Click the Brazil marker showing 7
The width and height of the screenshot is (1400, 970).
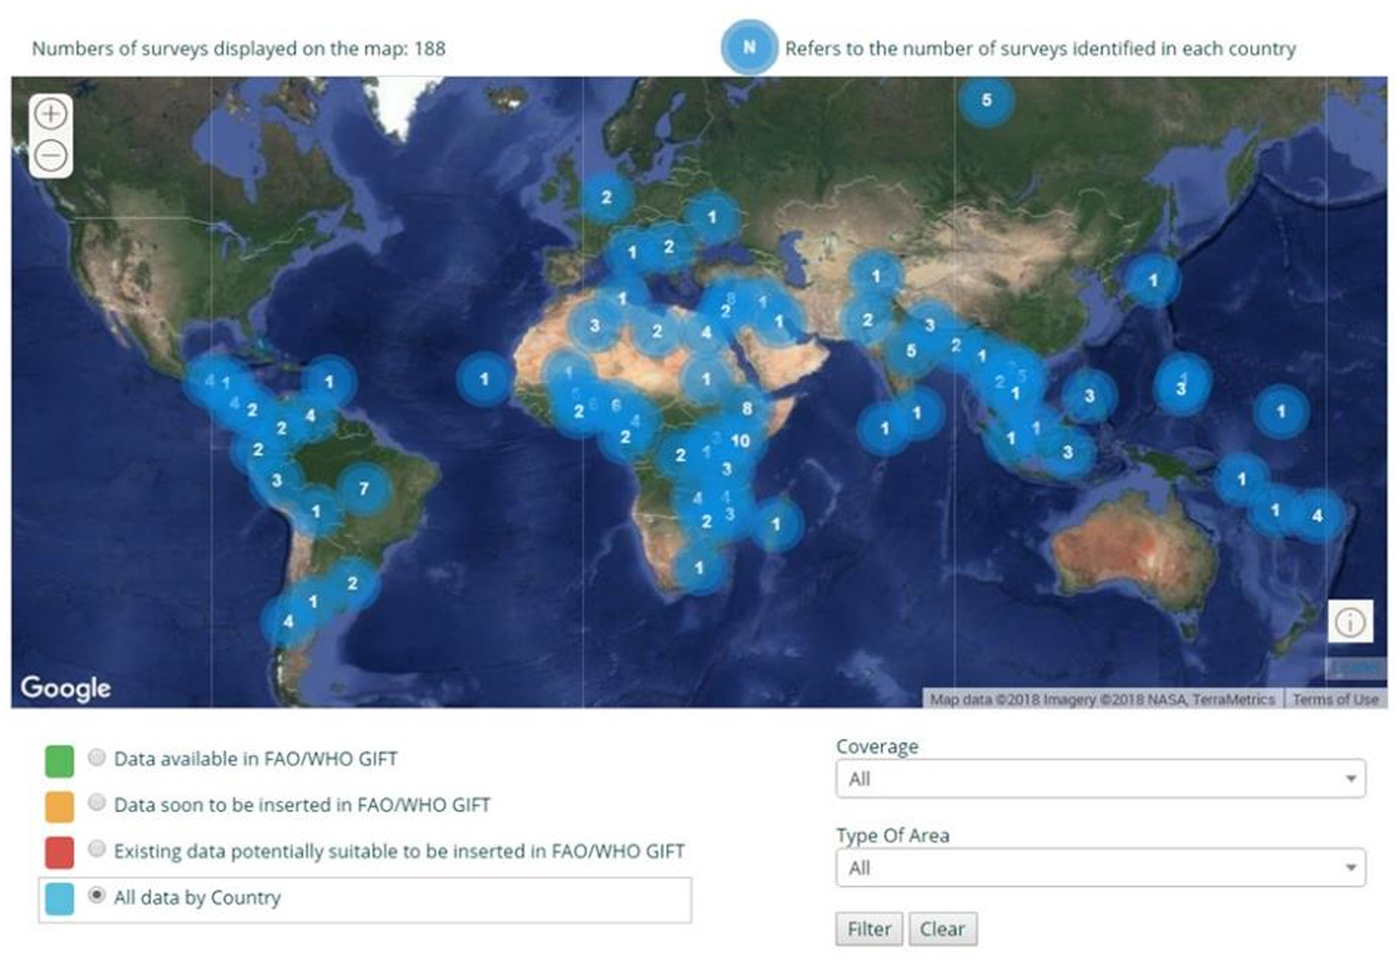[364, 489]
